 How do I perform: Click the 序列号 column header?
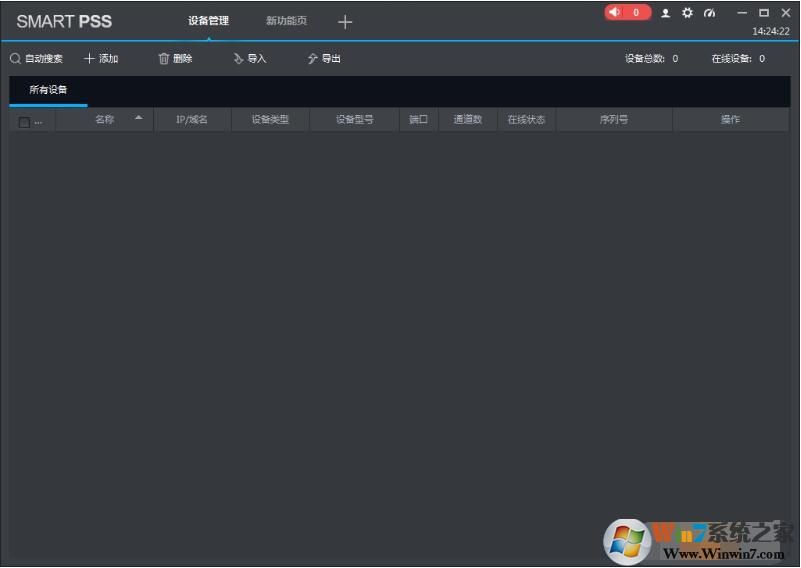tap(614, 120)
